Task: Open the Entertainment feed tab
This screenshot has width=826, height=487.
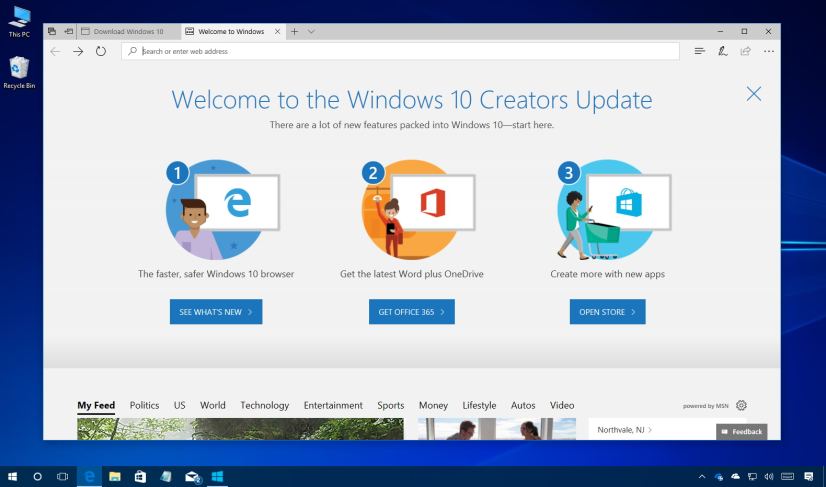Action: [x=333, y=405]
